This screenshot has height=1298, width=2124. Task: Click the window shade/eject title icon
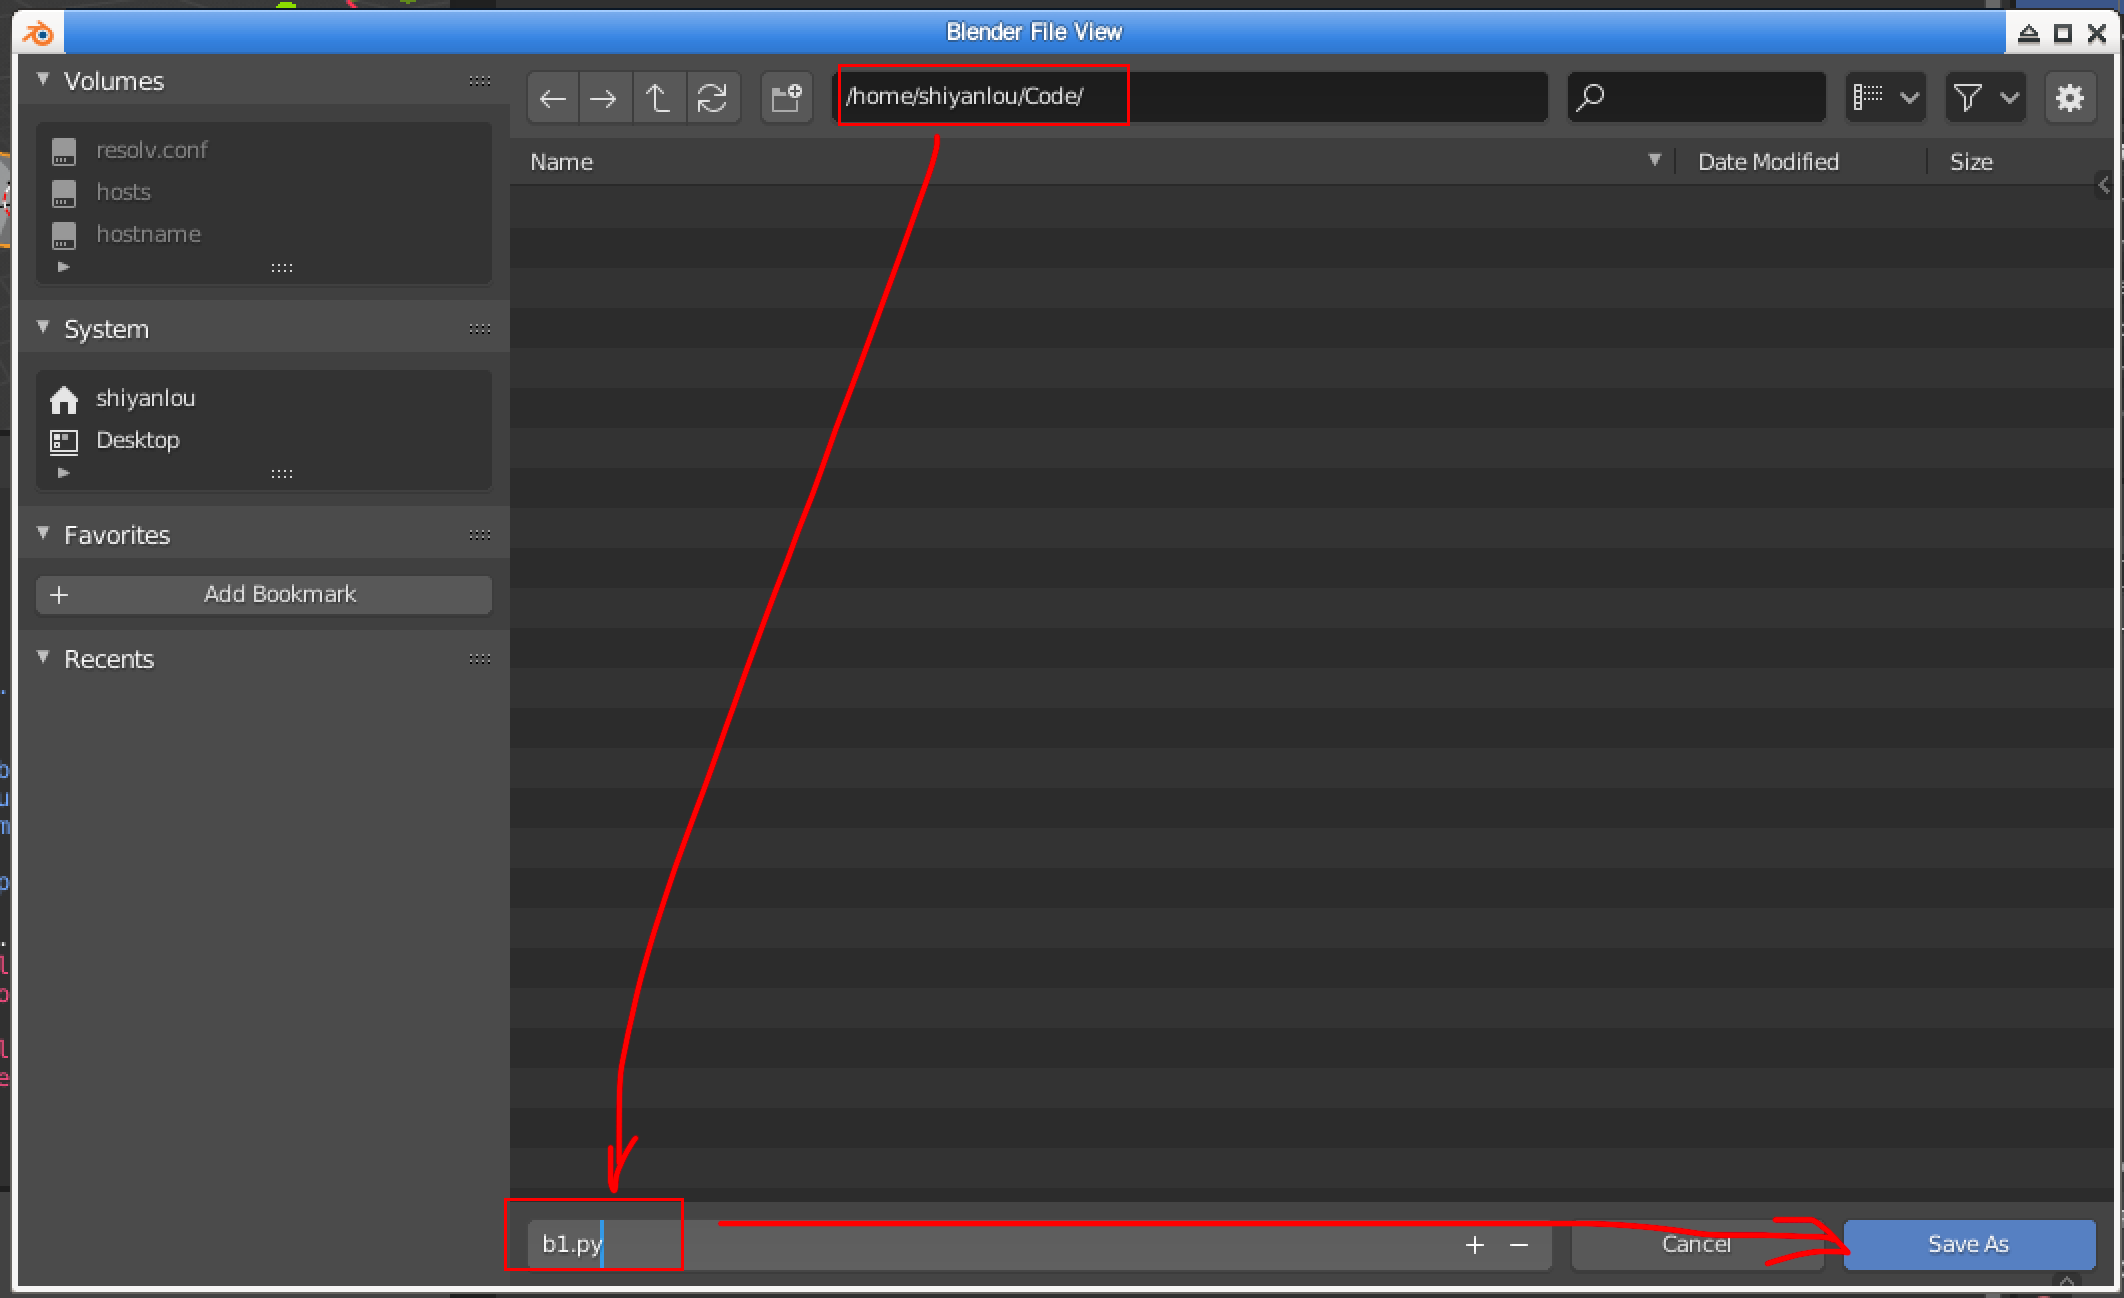(2028, 33)
